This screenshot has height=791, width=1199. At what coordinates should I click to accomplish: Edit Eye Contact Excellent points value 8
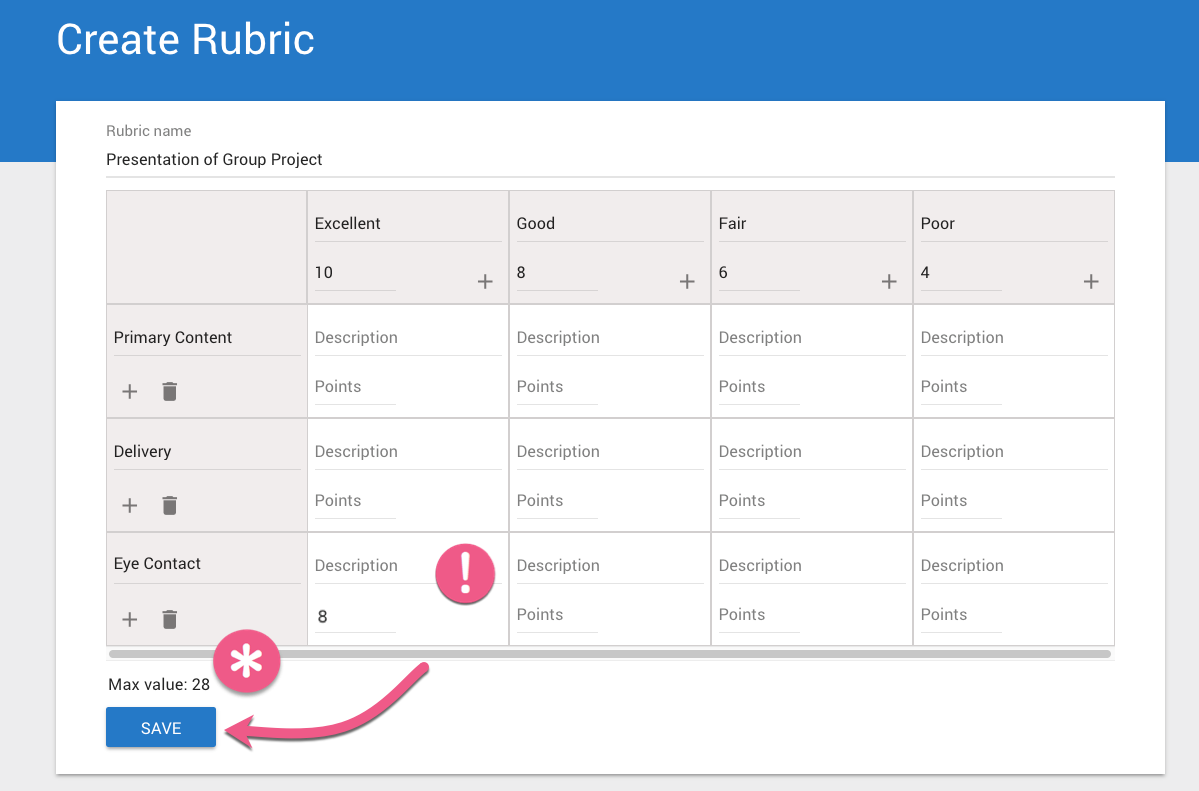click(x=354, y=617)
